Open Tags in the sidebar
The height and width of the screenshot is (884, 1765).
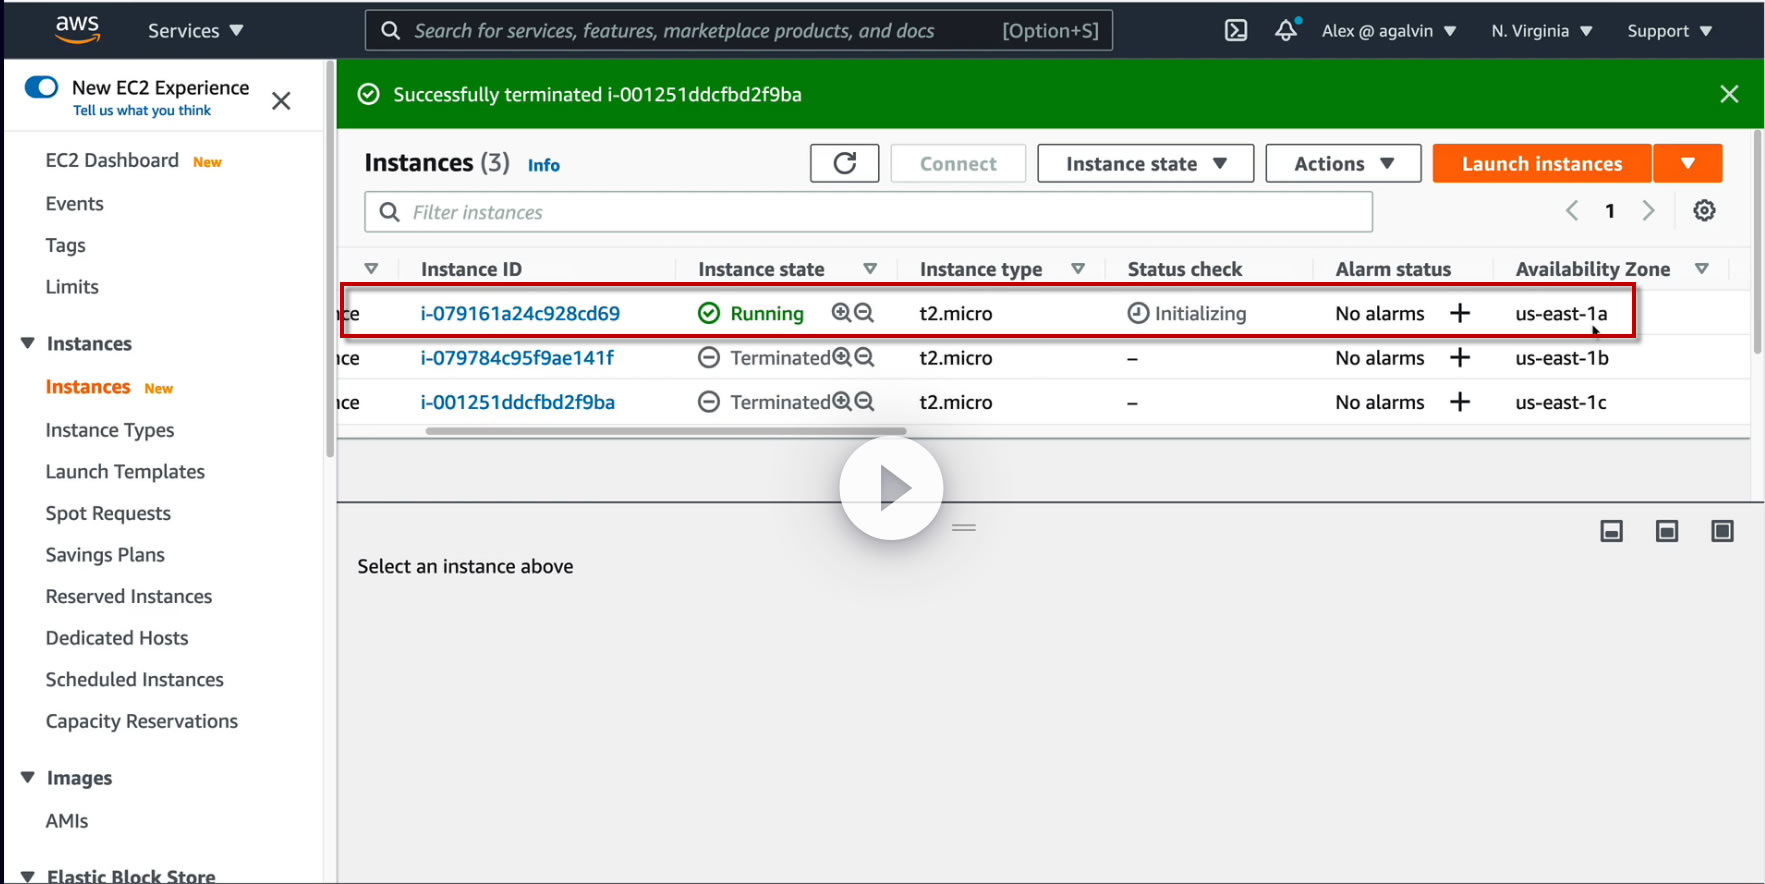(x=65, y=245)
